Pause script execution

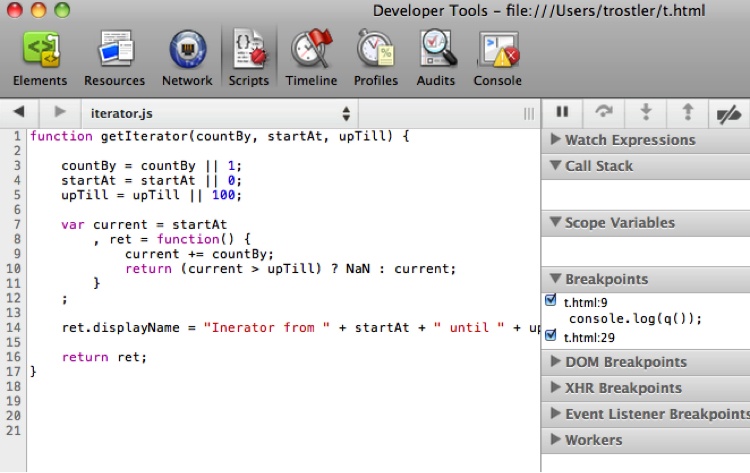pos(562,112)
